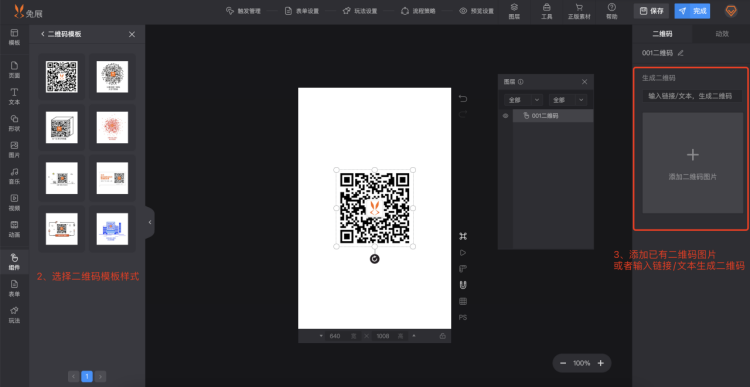The width and height of the screenshot is (750, 387).
Task: Choose the blue building QR template
Action: coord(112,229)
